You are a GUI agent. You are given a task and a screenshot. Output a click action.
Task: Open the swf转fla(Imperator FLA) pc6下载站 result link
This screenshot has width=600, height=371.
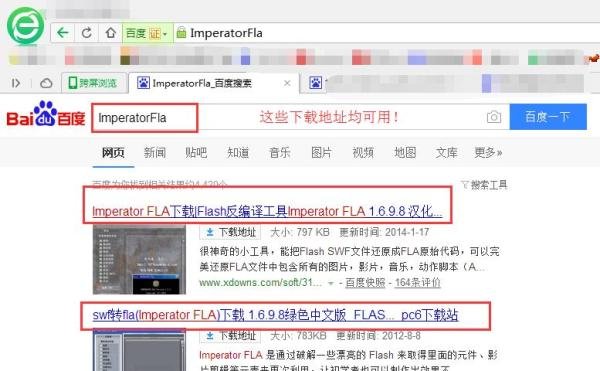click(x=275, y=315)
